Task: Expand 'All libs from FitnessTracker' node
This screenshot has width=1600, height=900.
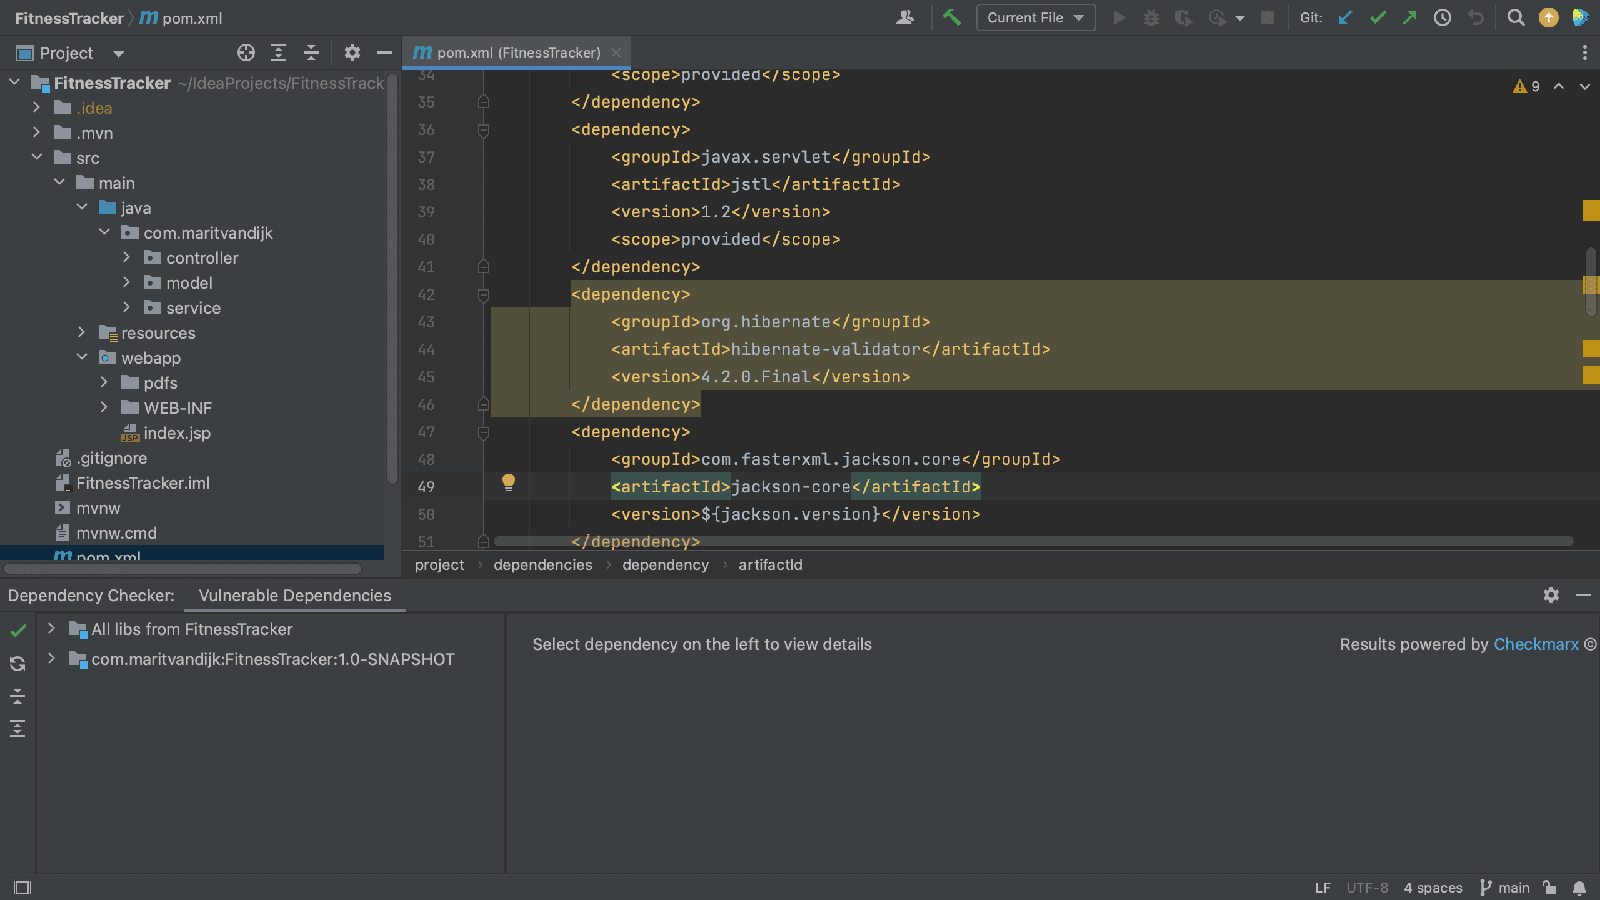Action: pos(51,629)
